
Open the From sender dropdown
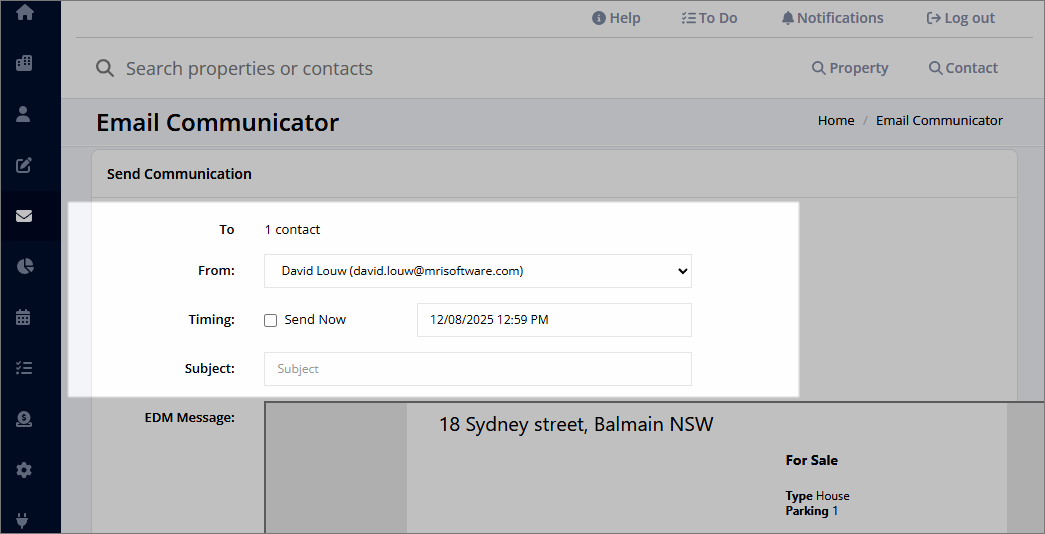coord(478,271)
